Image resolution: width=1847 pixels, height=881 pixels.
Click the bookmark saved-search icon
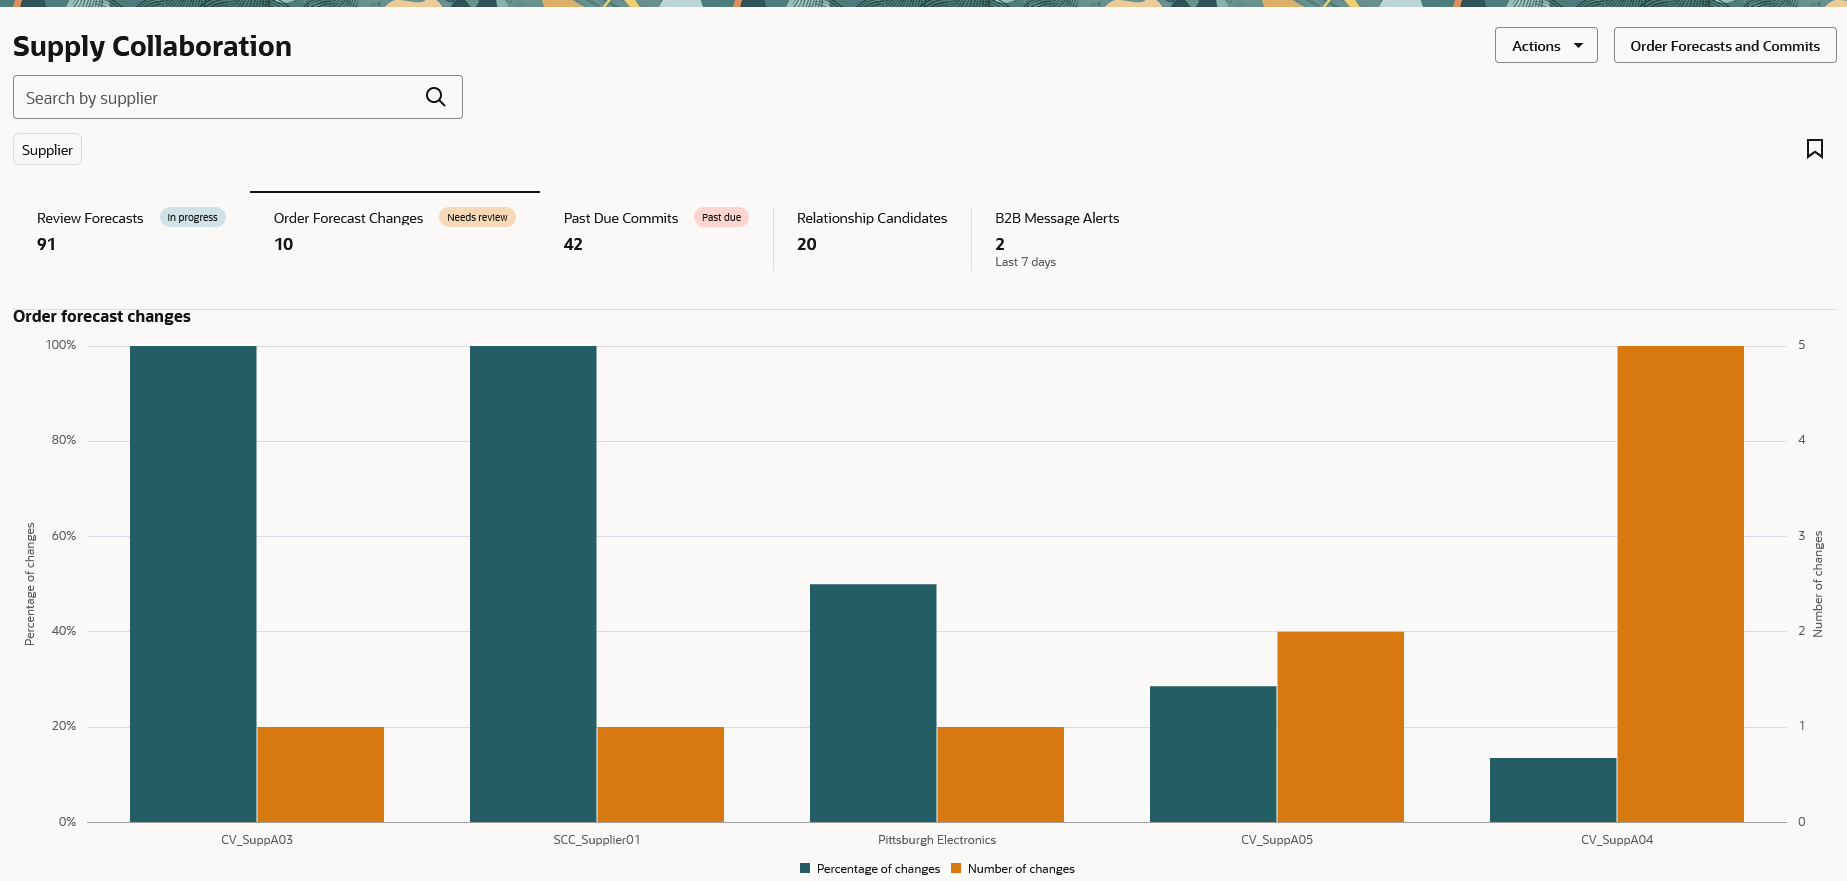pyautogui.click(x=1814, y=149)
